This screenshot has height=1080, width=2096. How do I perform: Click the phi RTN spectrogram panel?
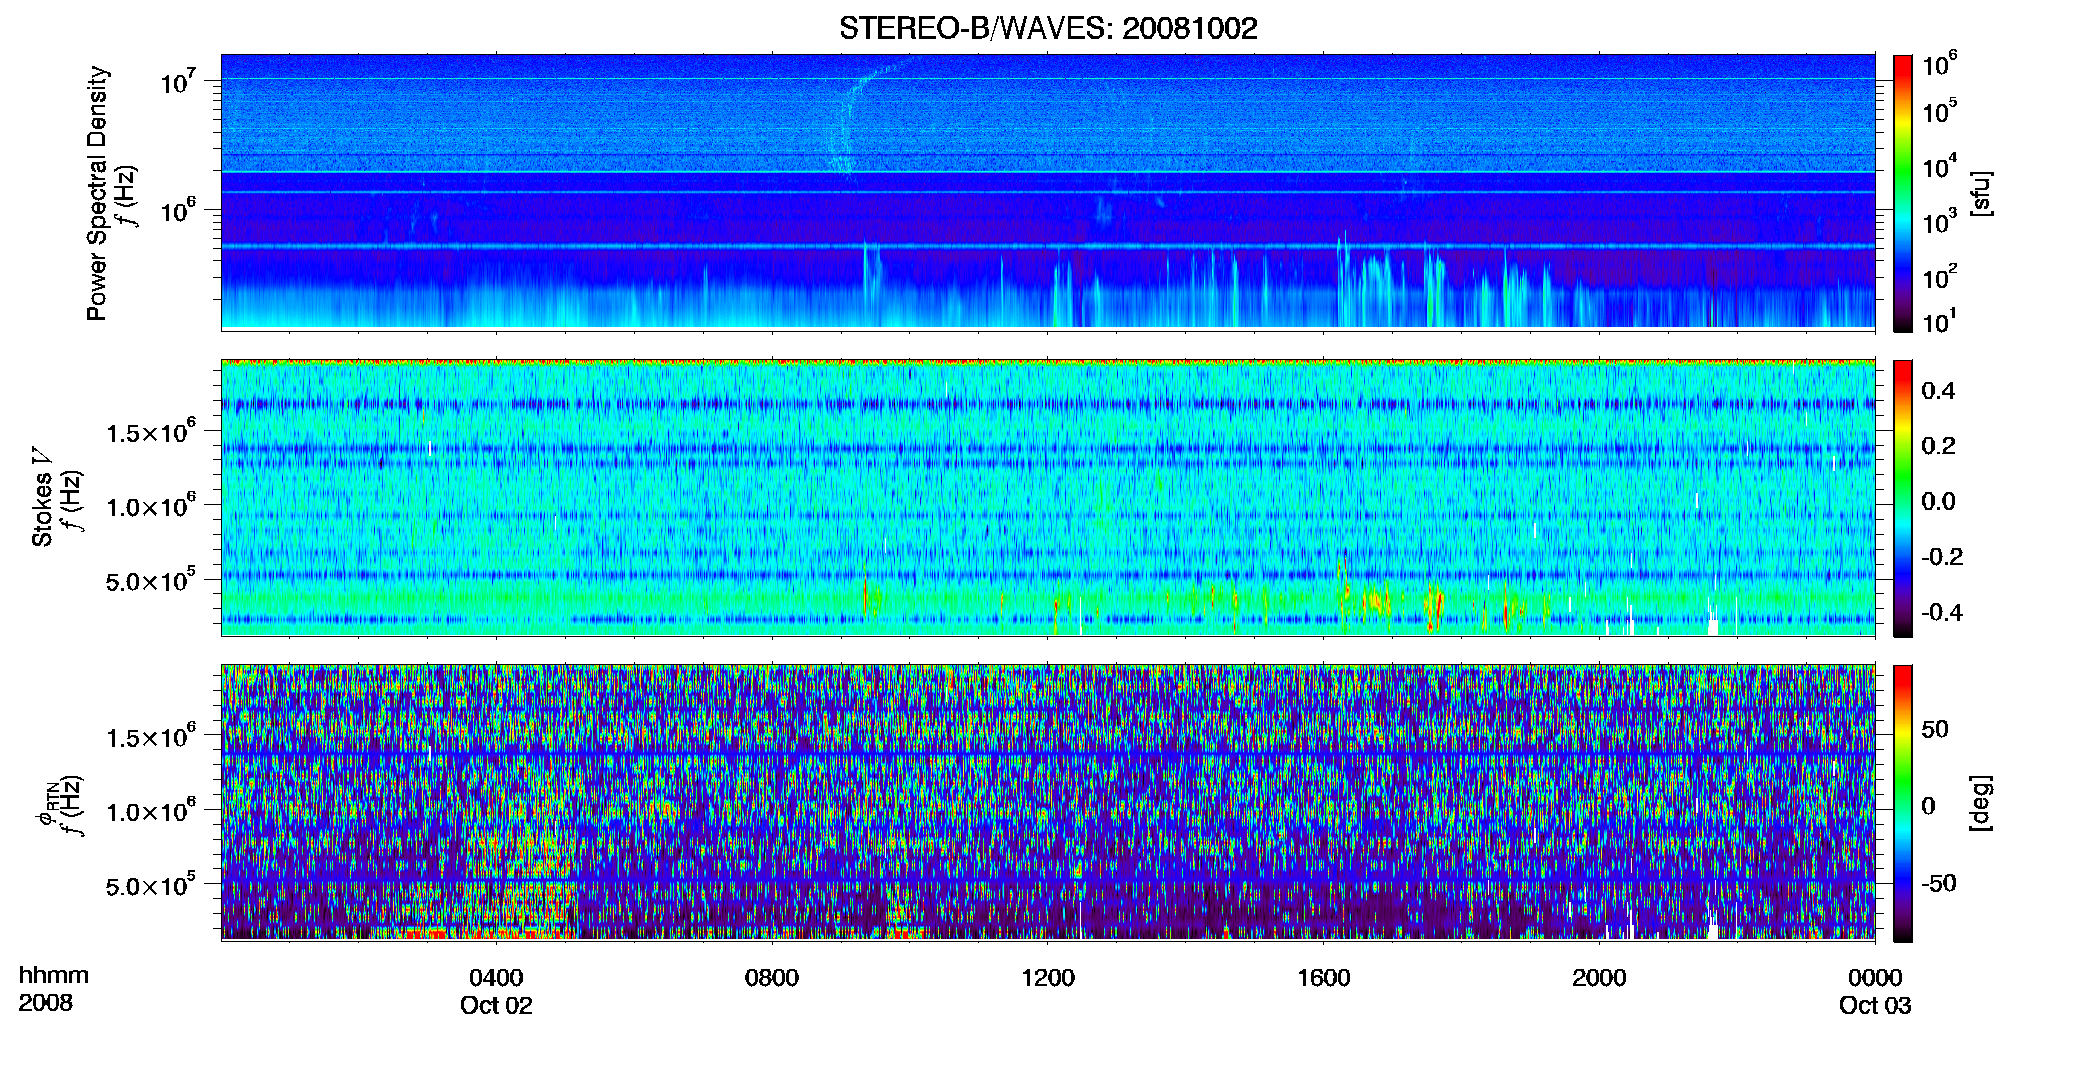click(x=1048, y=803)
